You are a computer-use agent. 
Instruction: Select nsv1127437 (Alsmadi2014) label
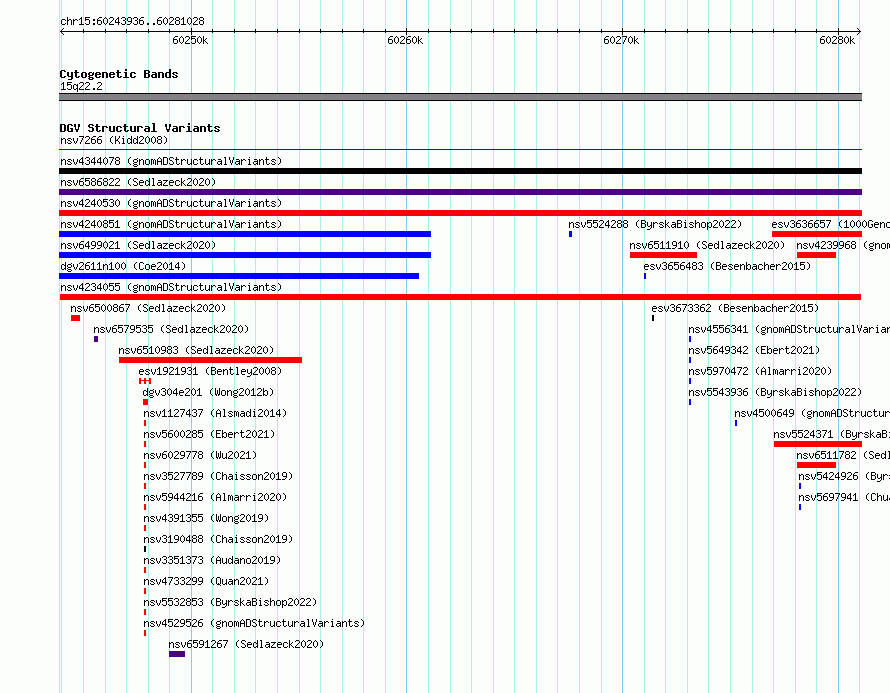(215, 413)
